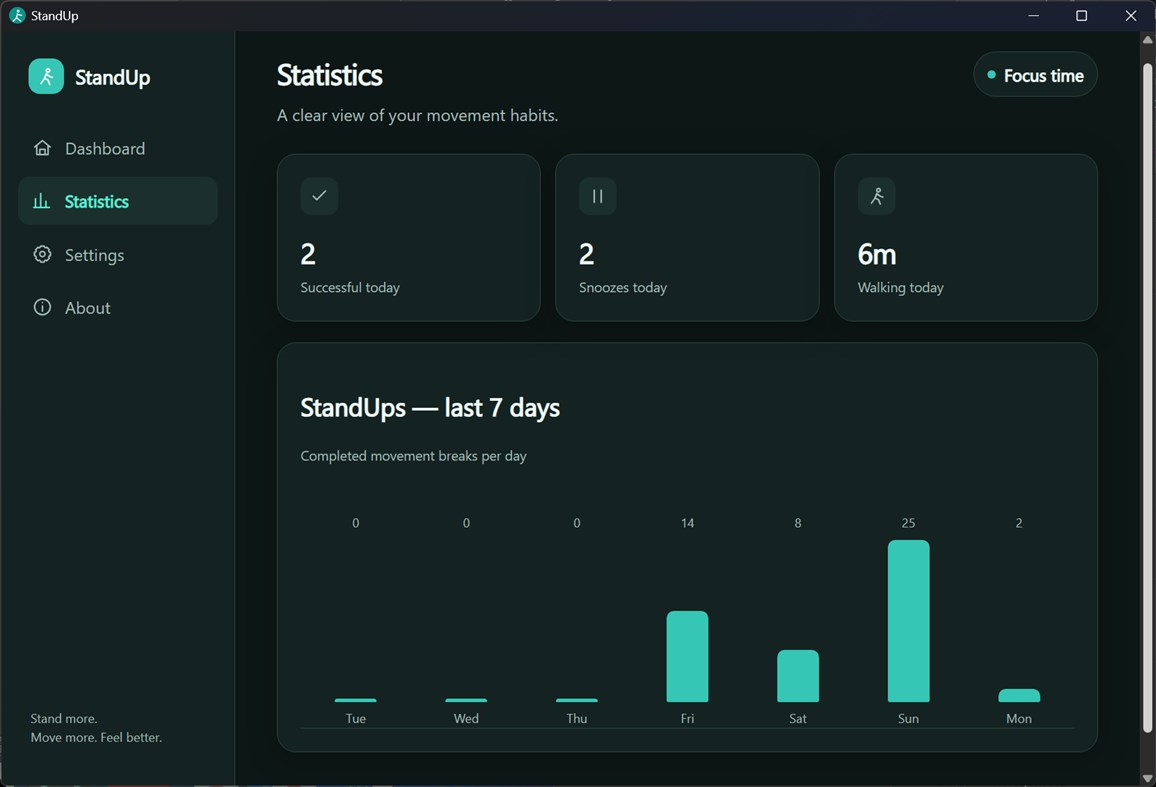Click the Wed axis label
Screen dimensions: 1156x787
(466, 718)
